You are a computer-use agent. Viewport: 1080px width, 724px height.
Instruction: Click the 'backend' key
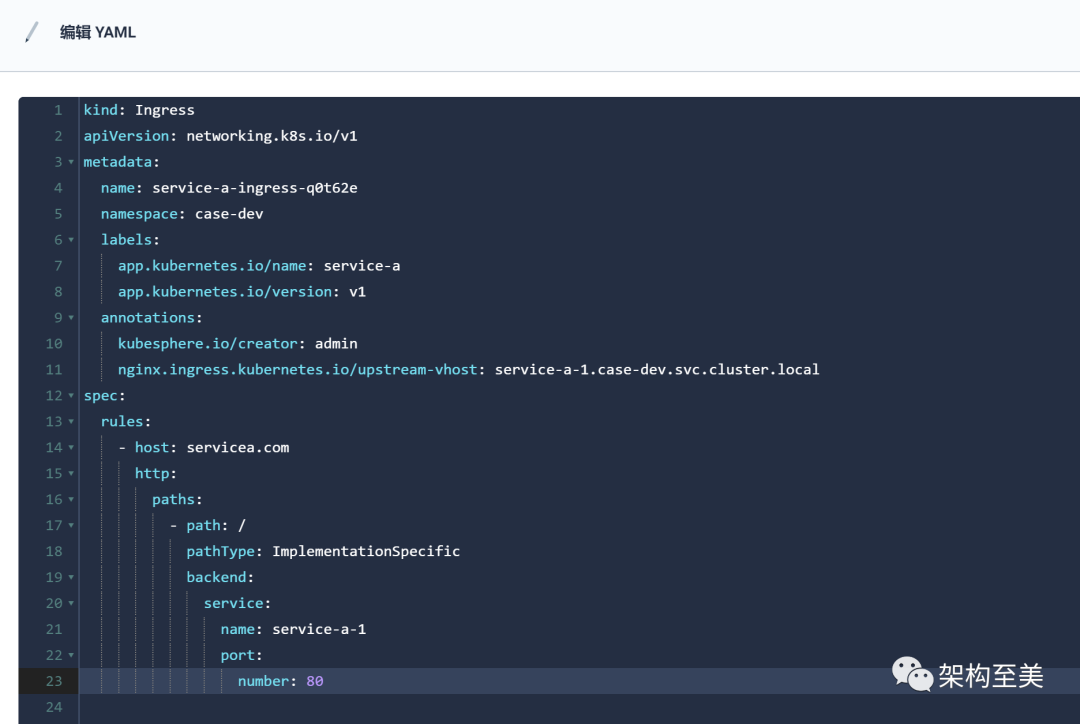[x=216, y=577]
